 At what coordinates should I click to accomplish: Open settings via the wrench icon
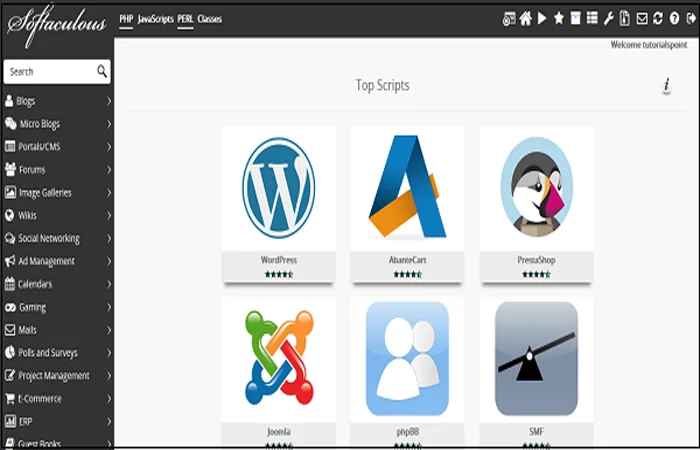[608, 18]
